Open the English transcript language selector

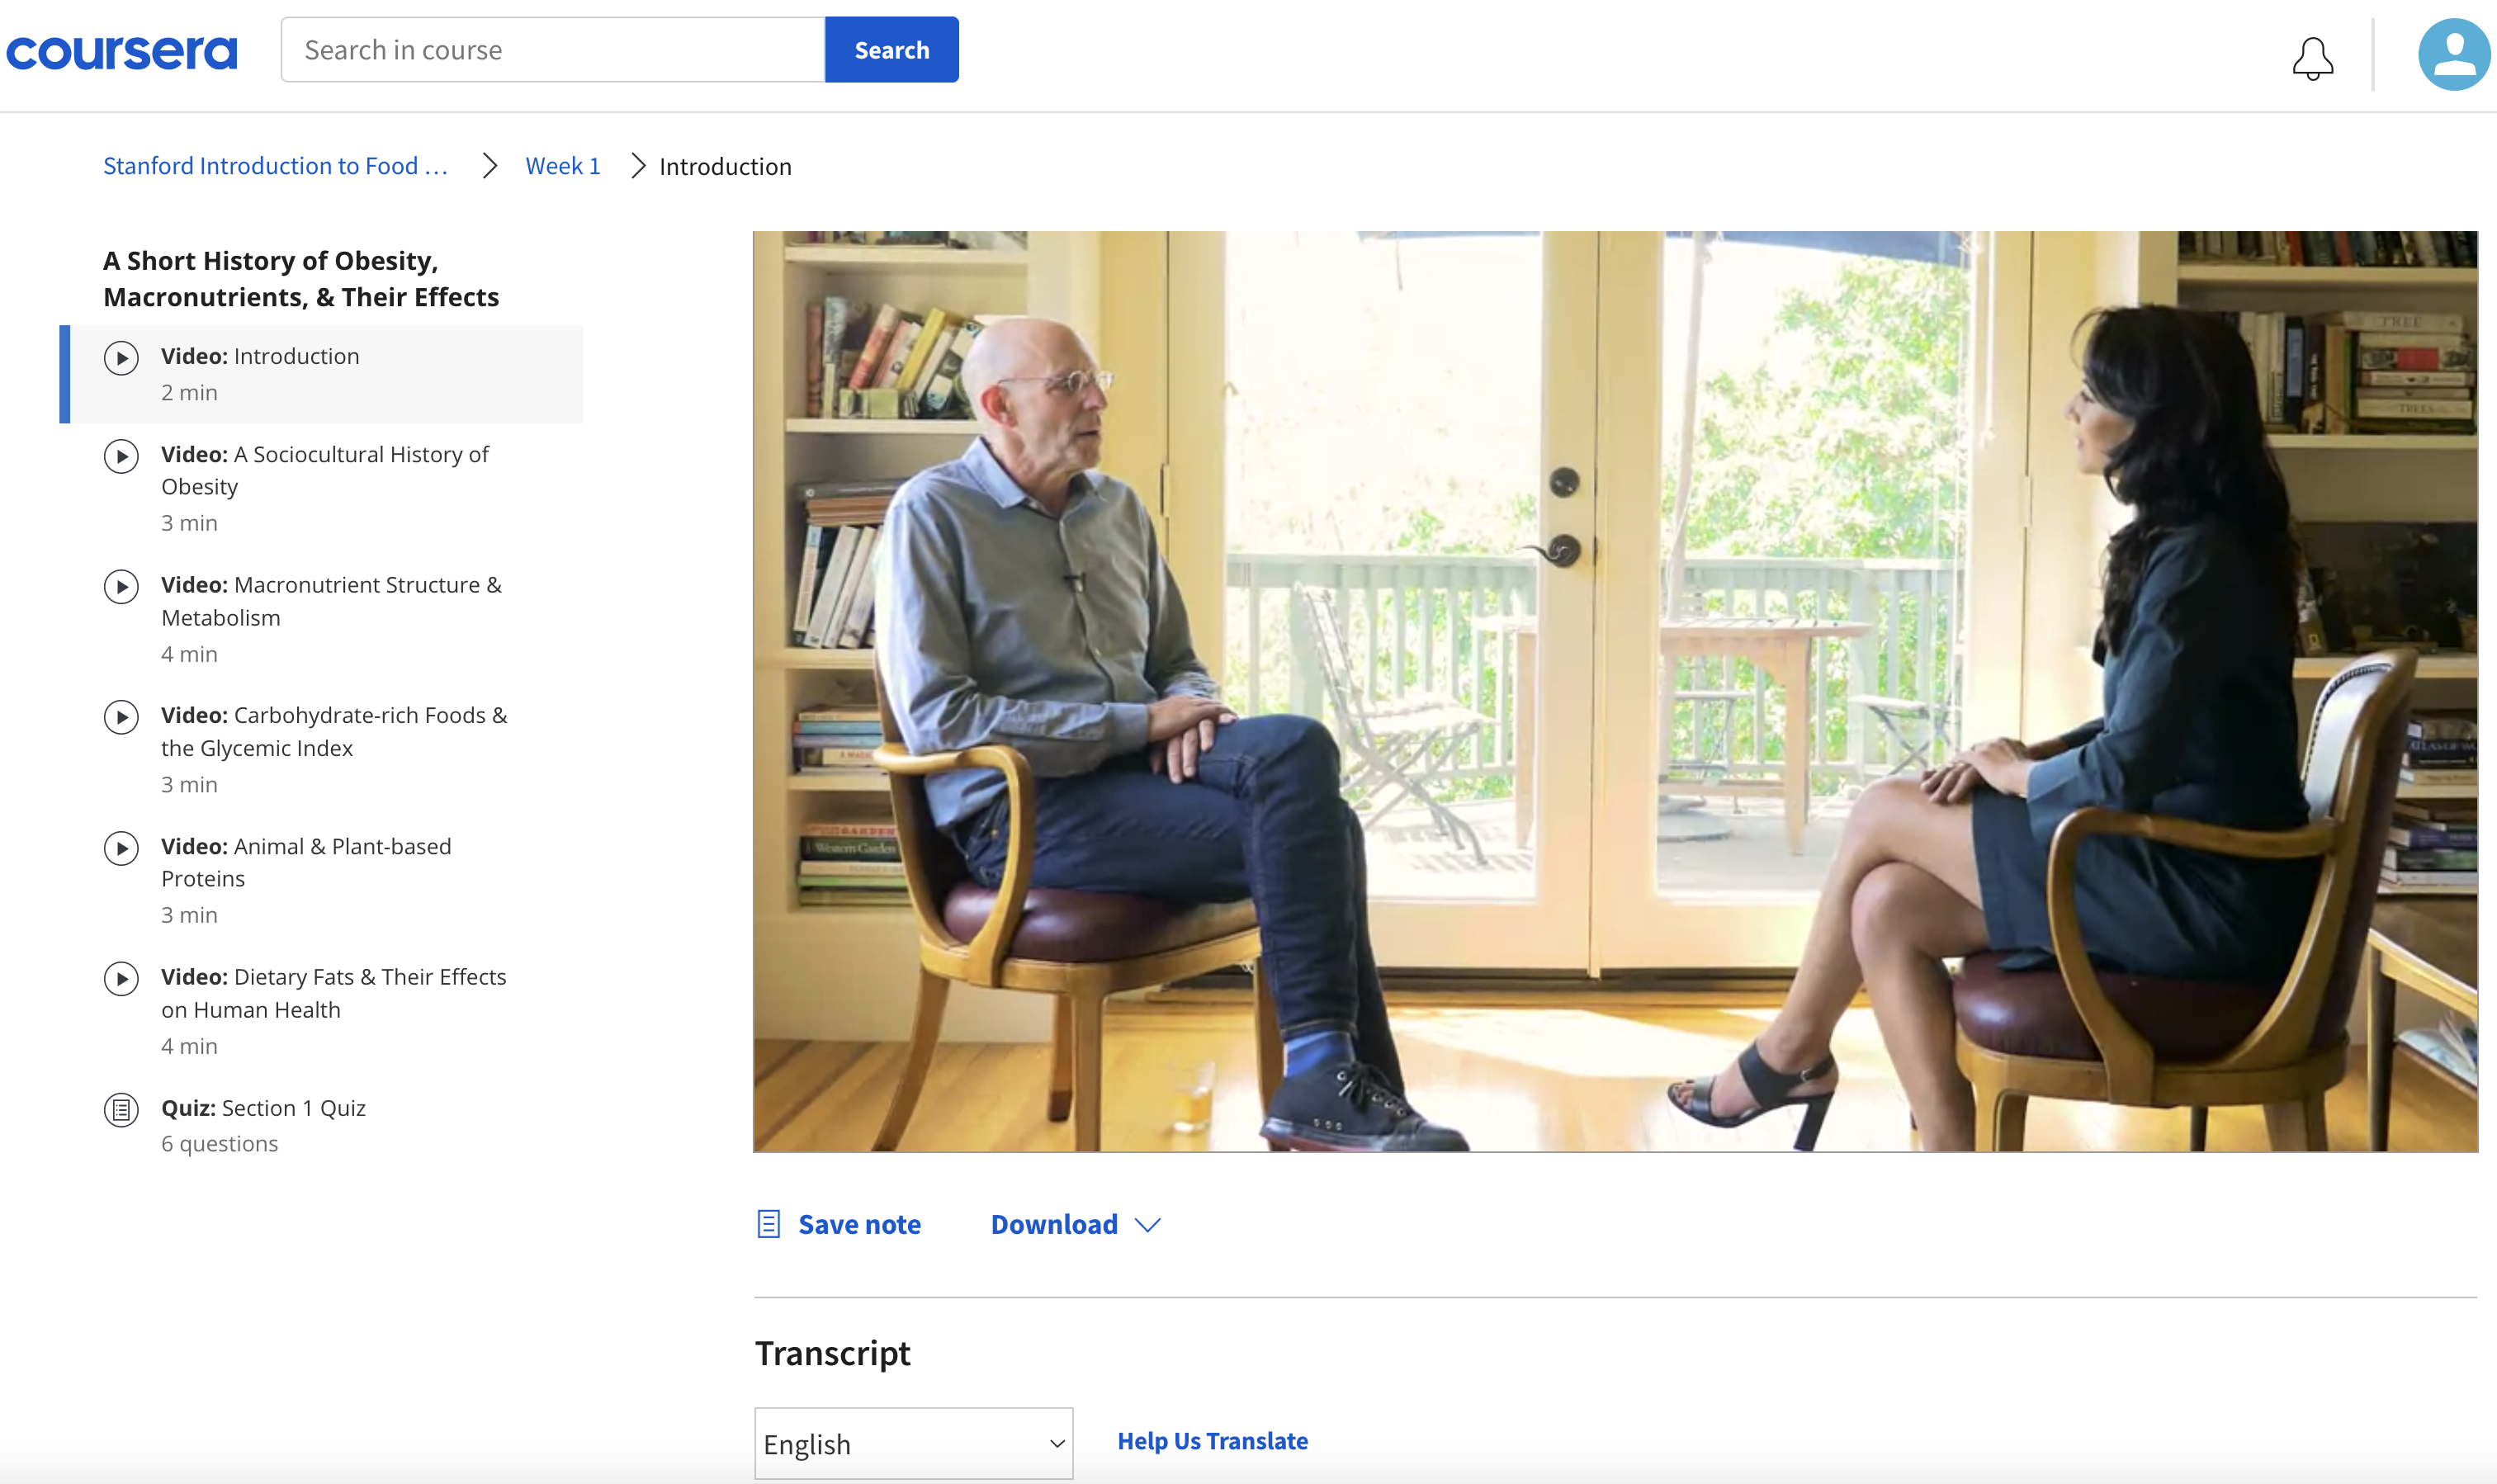click(912, 1443)
